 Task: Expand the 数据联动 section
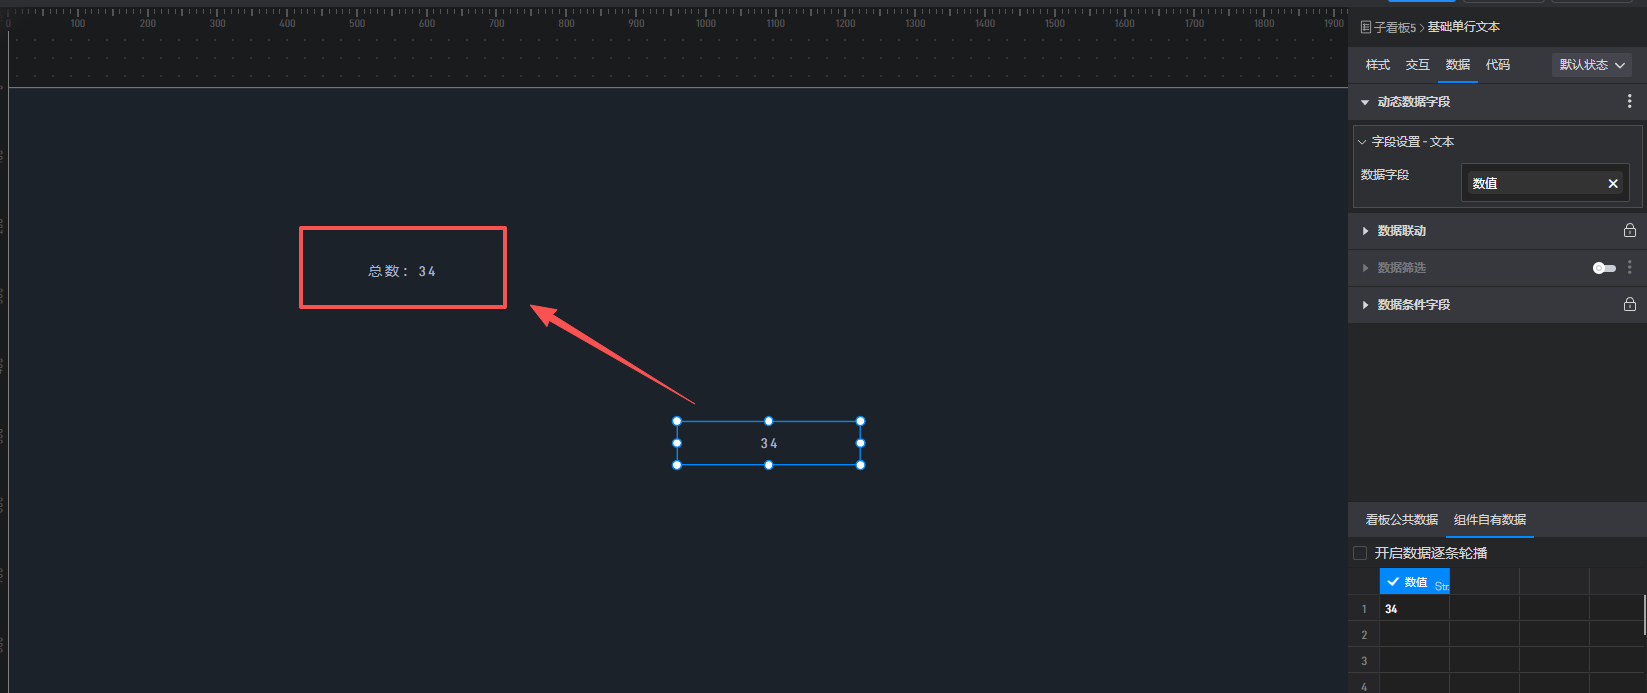click(1365, 231)
